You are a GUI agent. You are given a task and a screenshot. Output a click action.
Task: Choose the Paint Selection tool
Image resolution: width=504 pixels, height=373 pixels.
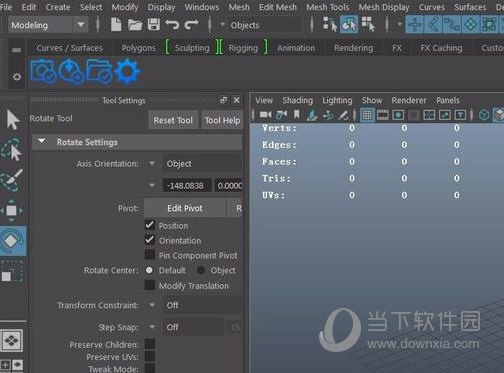[12, 180]
